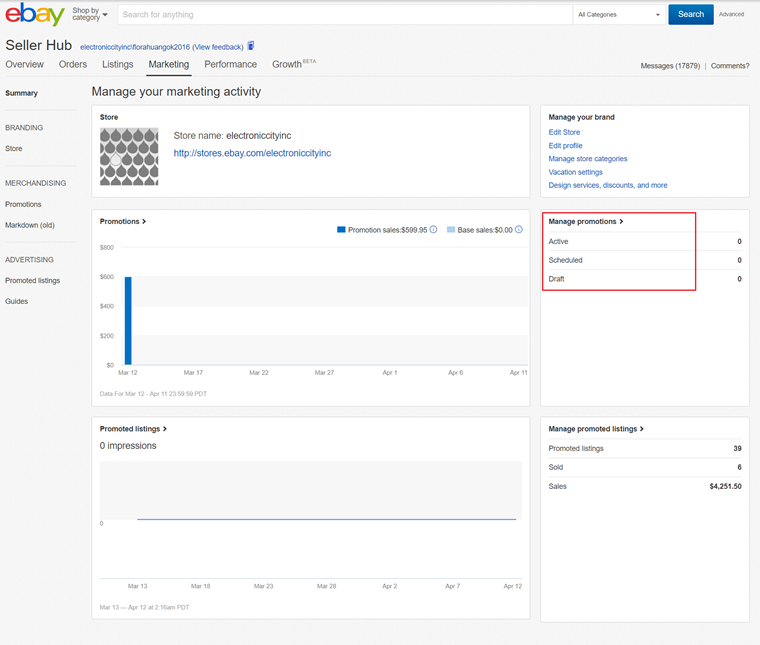The image size is (760, 645).
Task: Open the stores.ebay.com/electroniccityinc link
Action: [x=252, y=154]
